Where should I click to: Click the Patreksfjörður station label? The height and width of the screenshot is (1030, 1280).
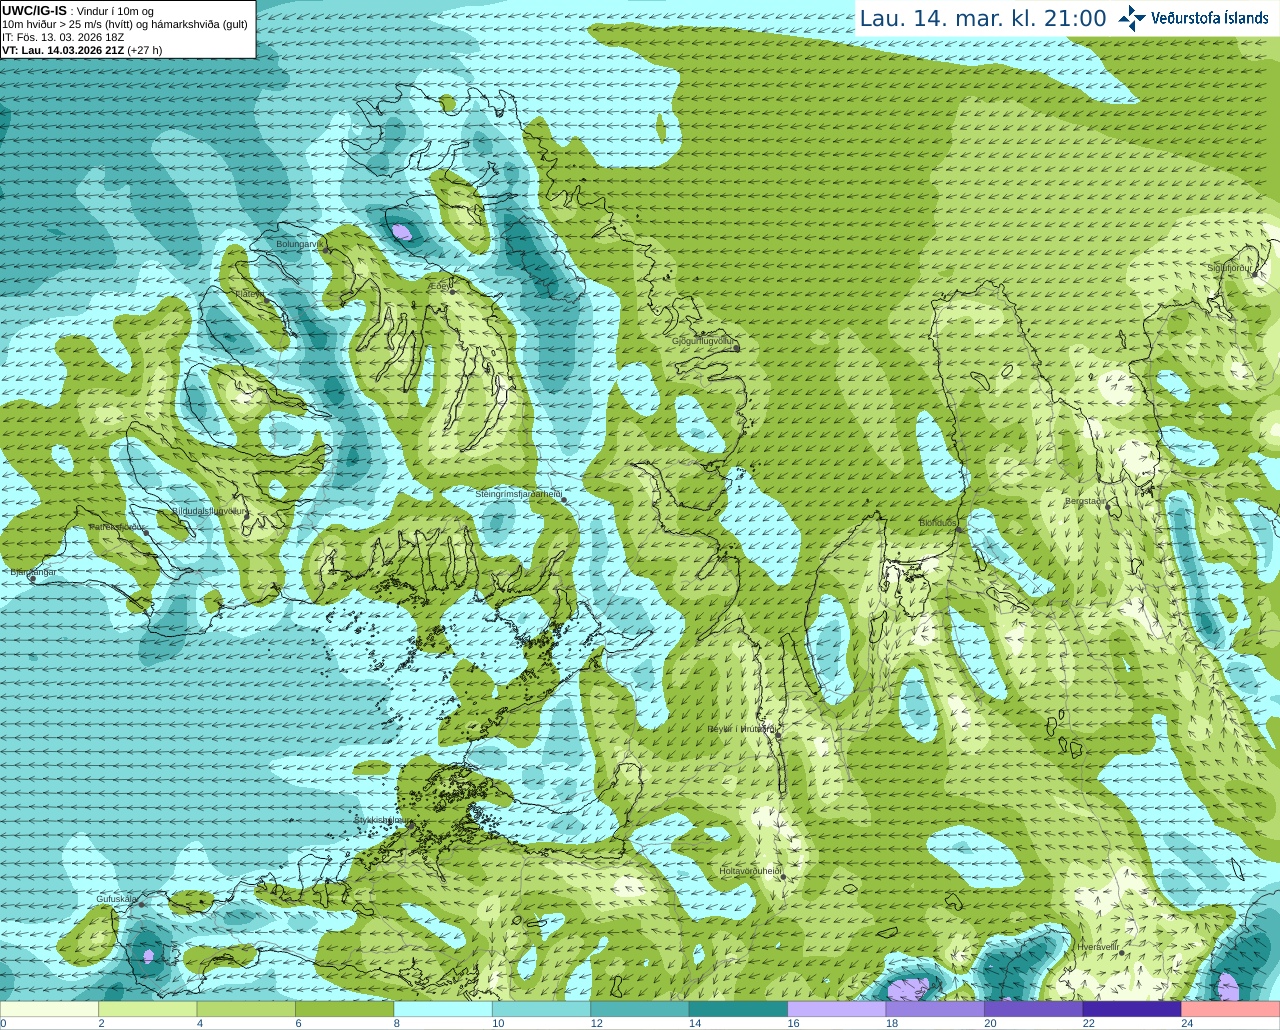117,527
